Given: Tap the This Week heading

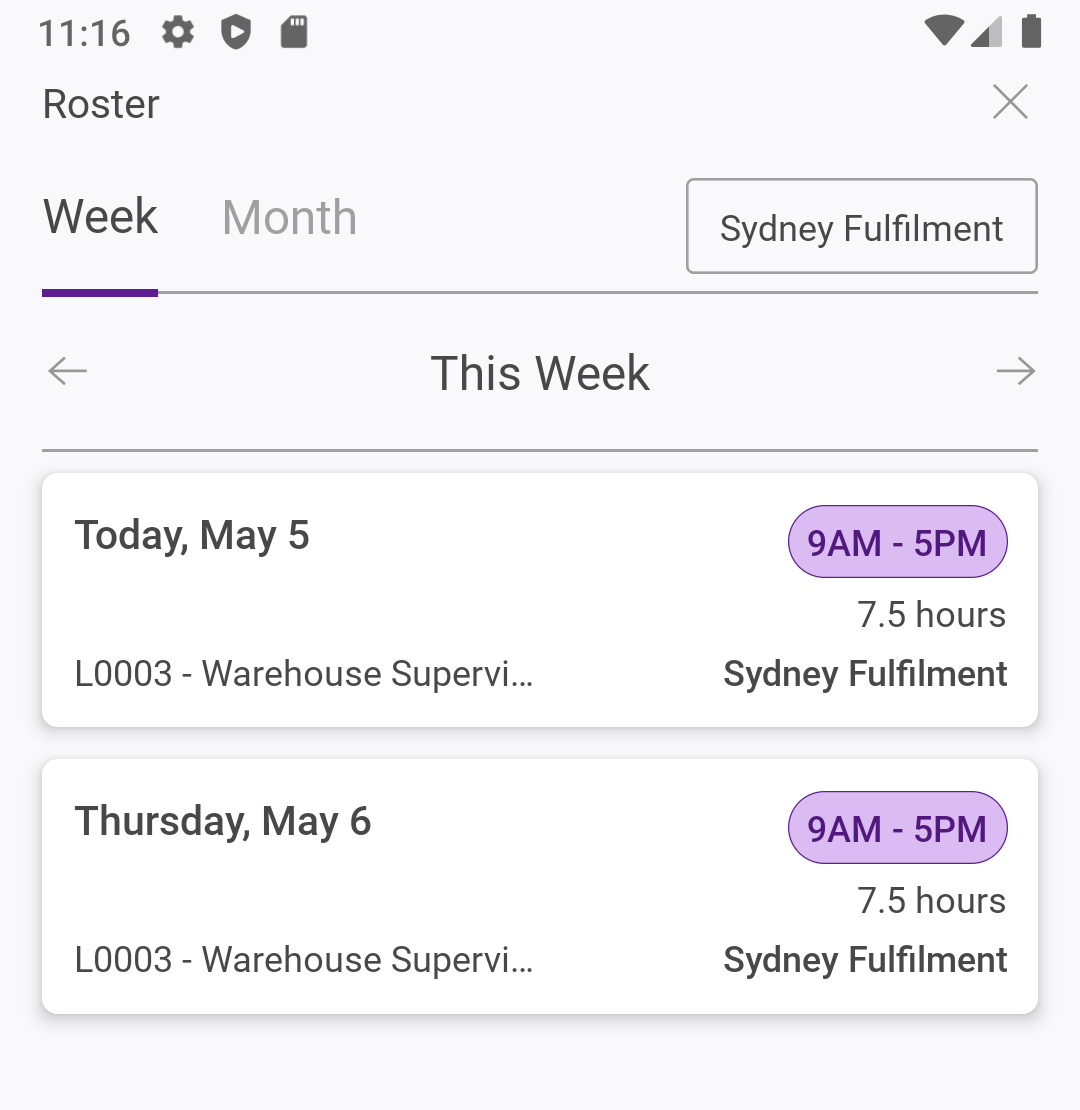Looking at the screenshot, I should click(540, 374).
